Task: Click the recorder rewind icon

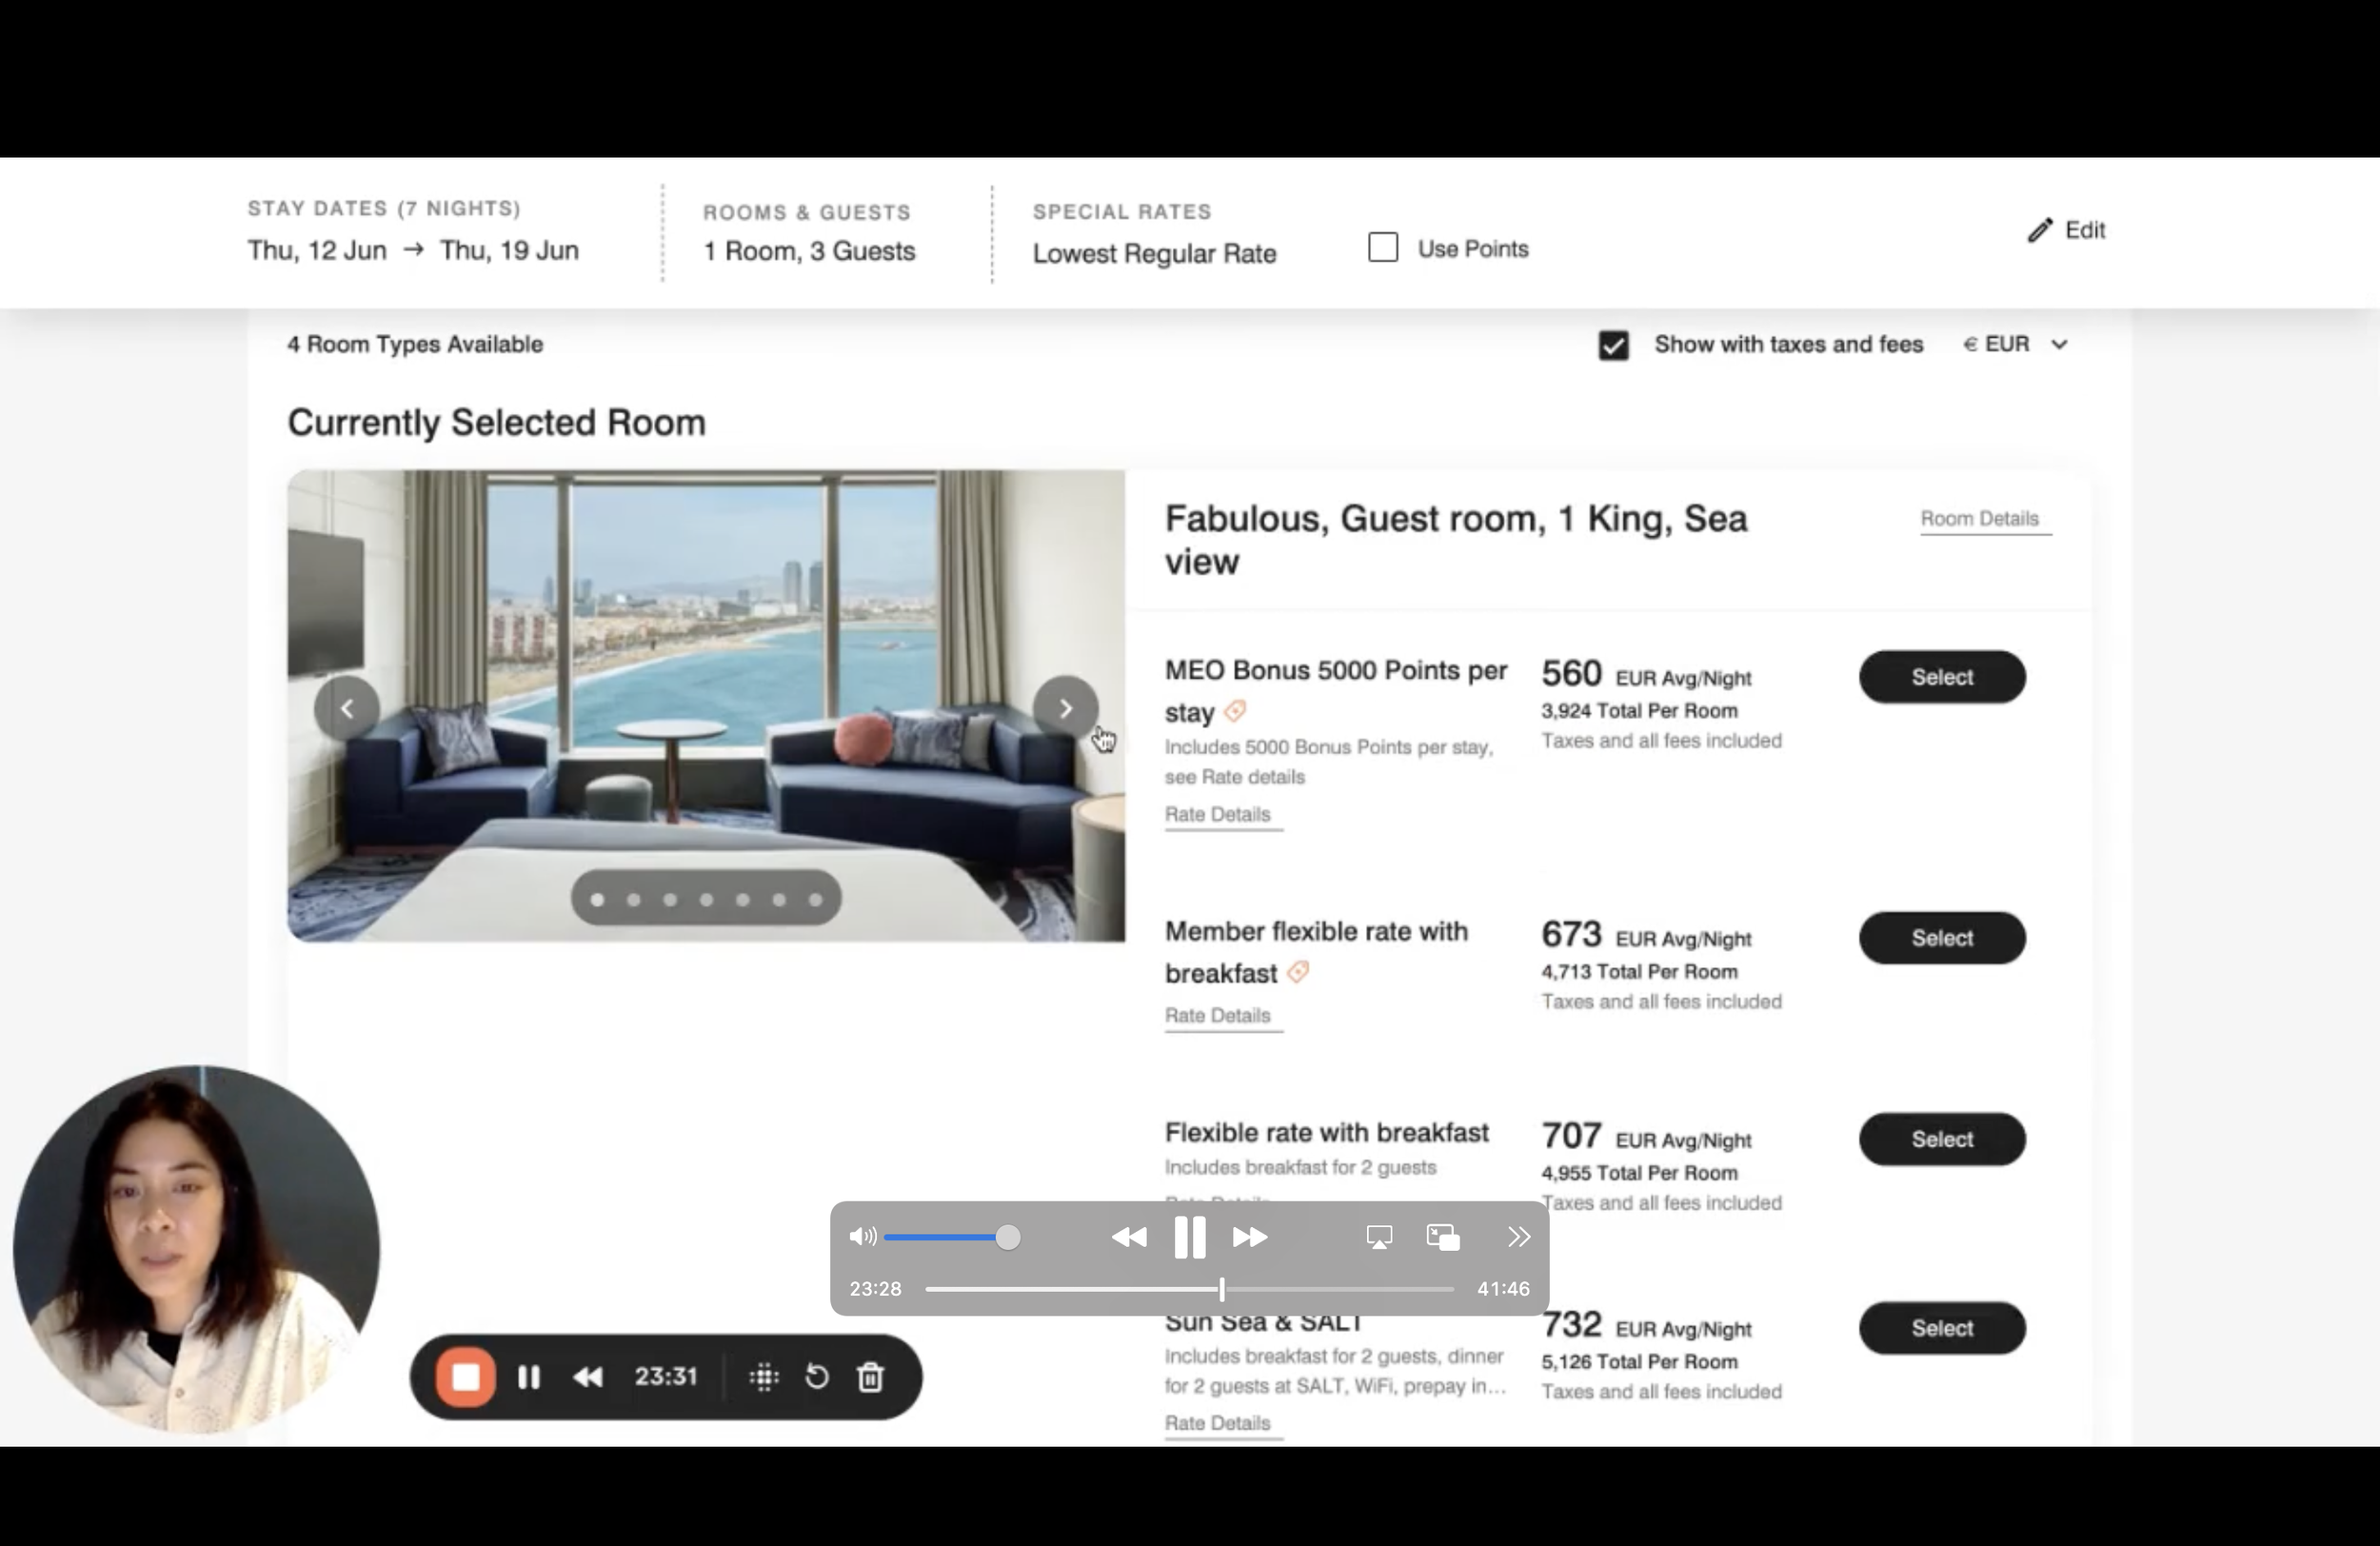Action: point(588,1377)
